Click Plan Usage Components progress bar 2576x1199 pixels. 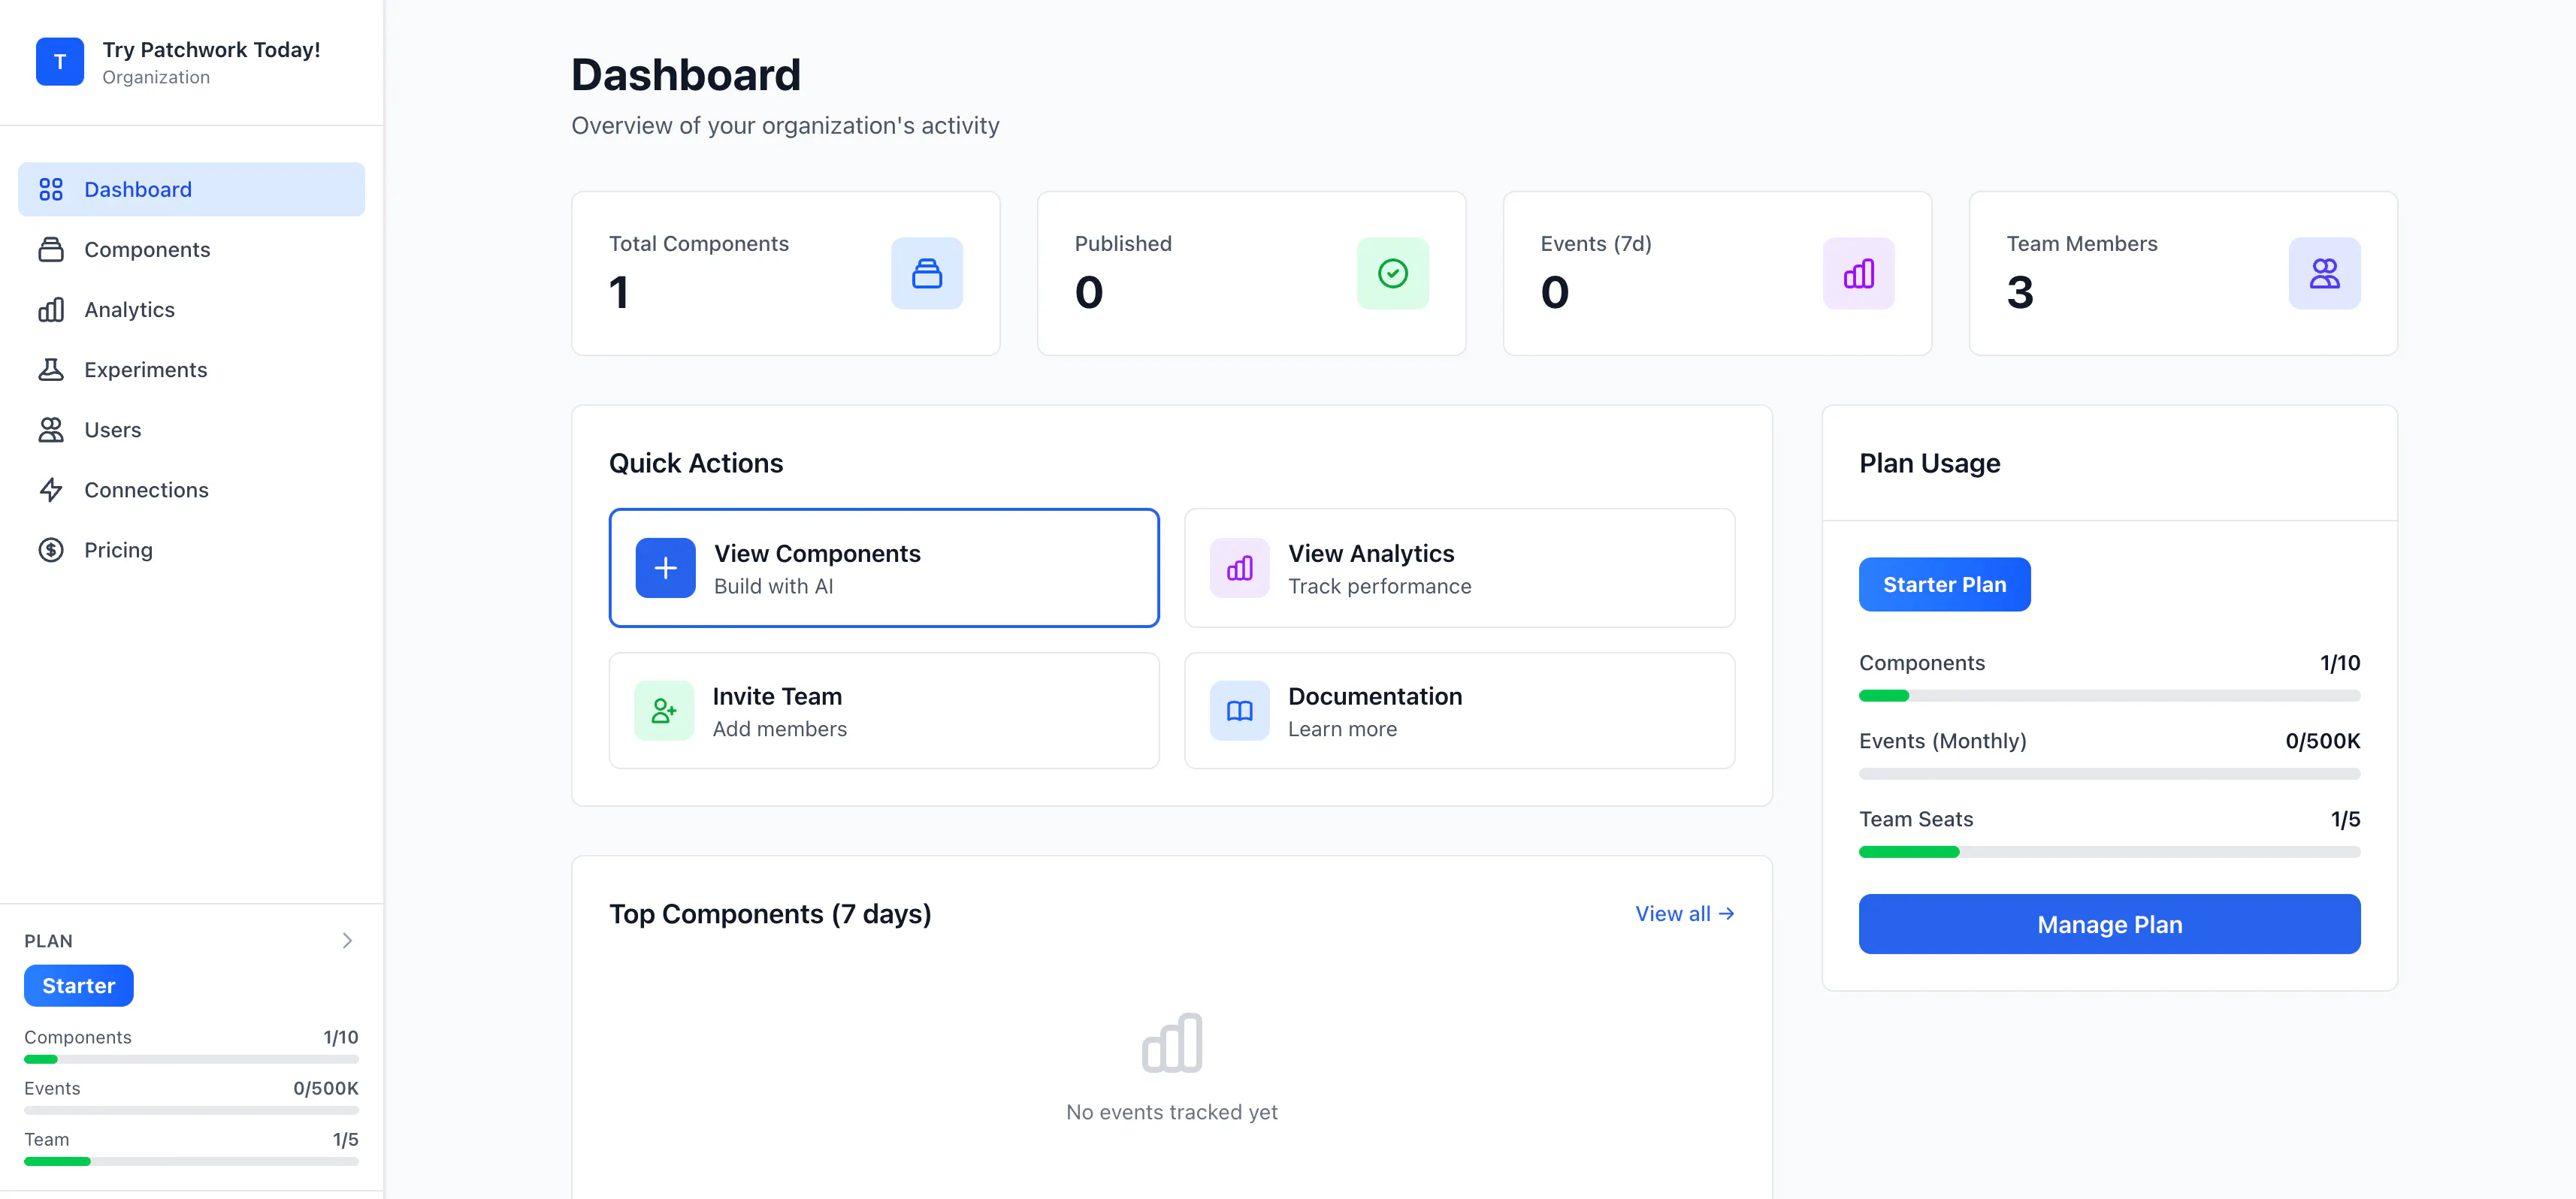2110,696
